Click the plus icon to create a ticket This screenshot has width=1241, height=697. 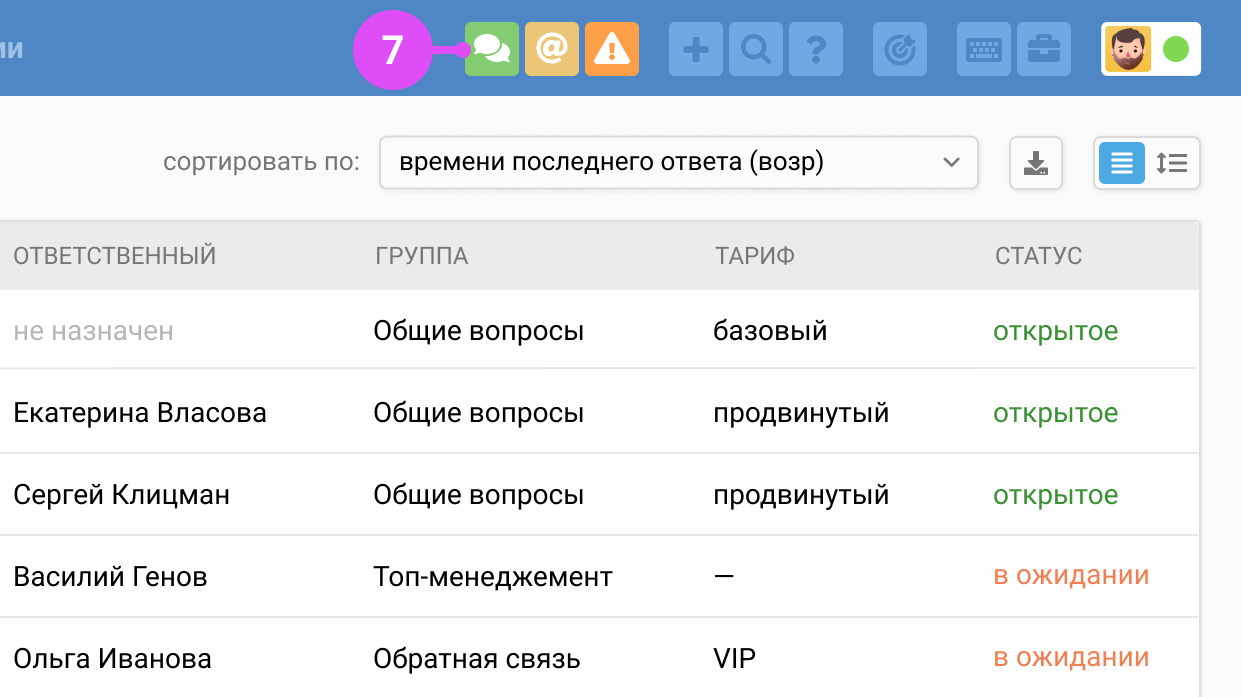pyautogui.click(x=695, y=48)
